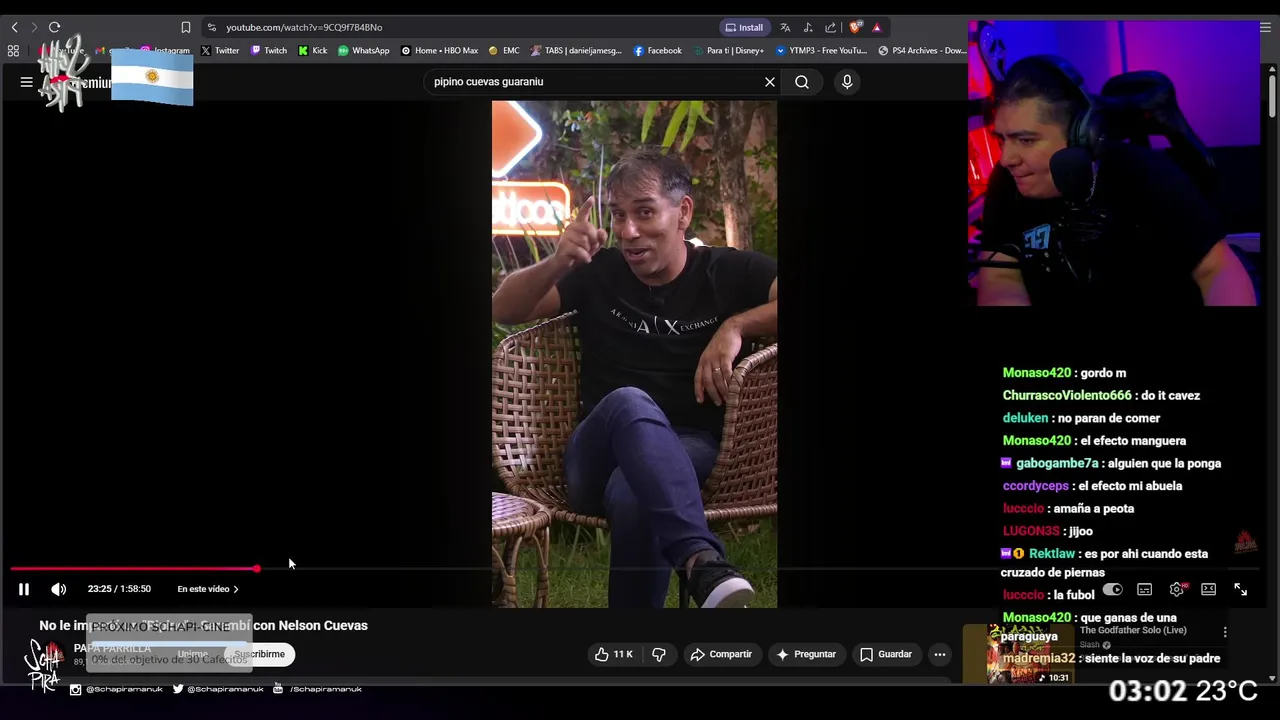Open the Kick bookmark
Screen dimensions: 1280x720
click(313, 50)
